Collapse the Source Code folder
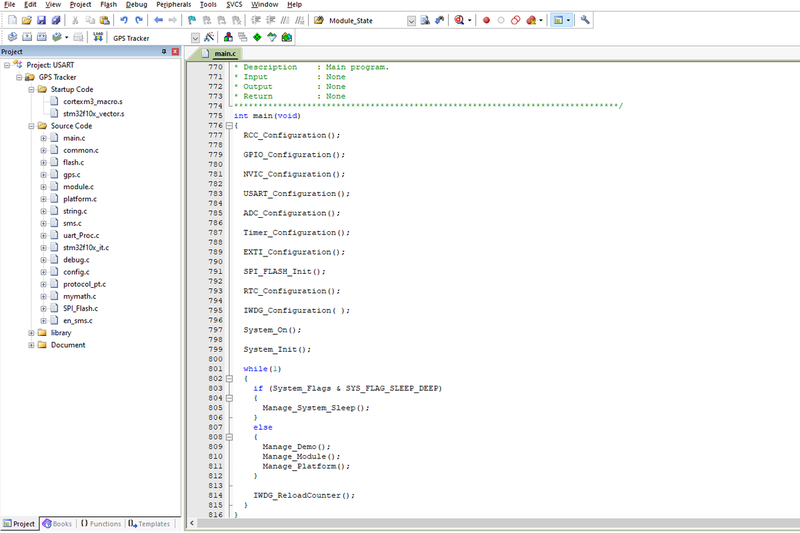 31,126
